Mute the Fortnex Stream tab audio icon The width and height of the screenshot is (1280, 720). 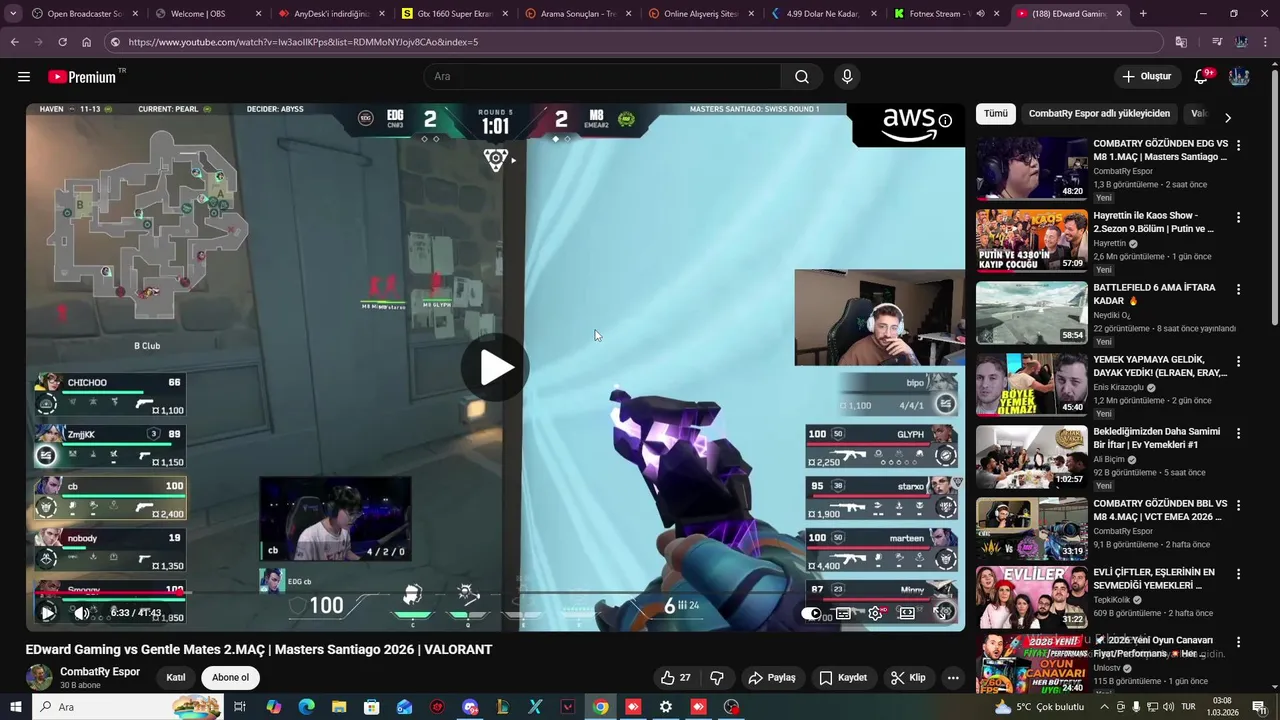(x=980, y=14)
